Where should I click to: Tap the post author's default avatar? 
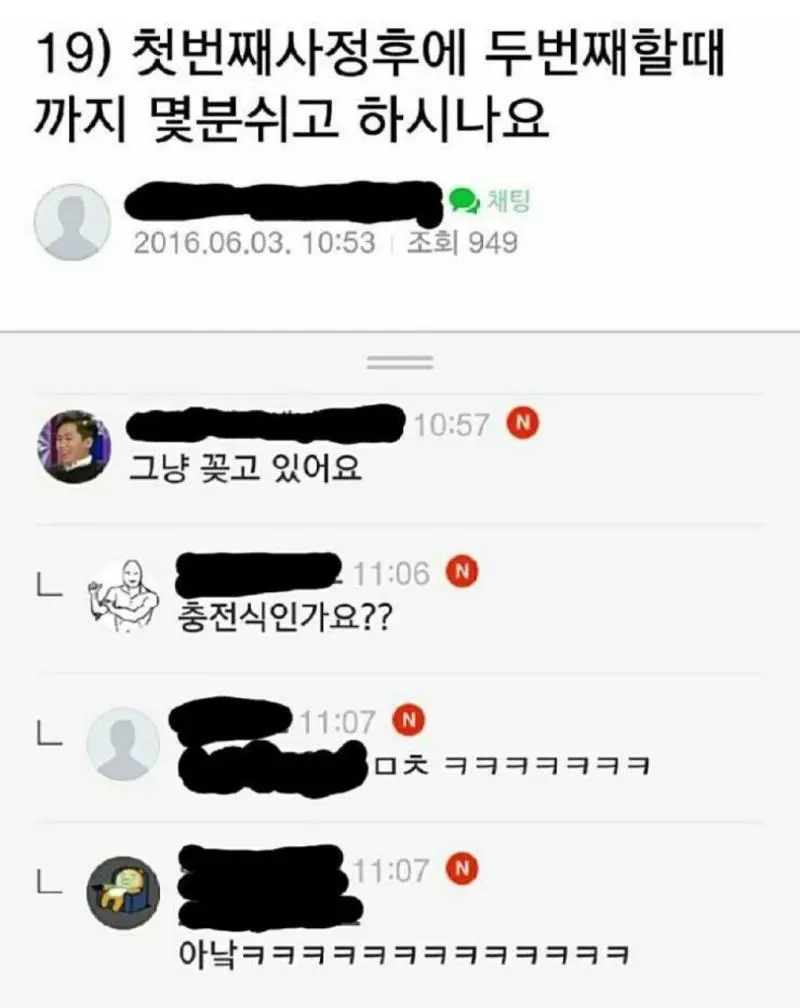72,222
